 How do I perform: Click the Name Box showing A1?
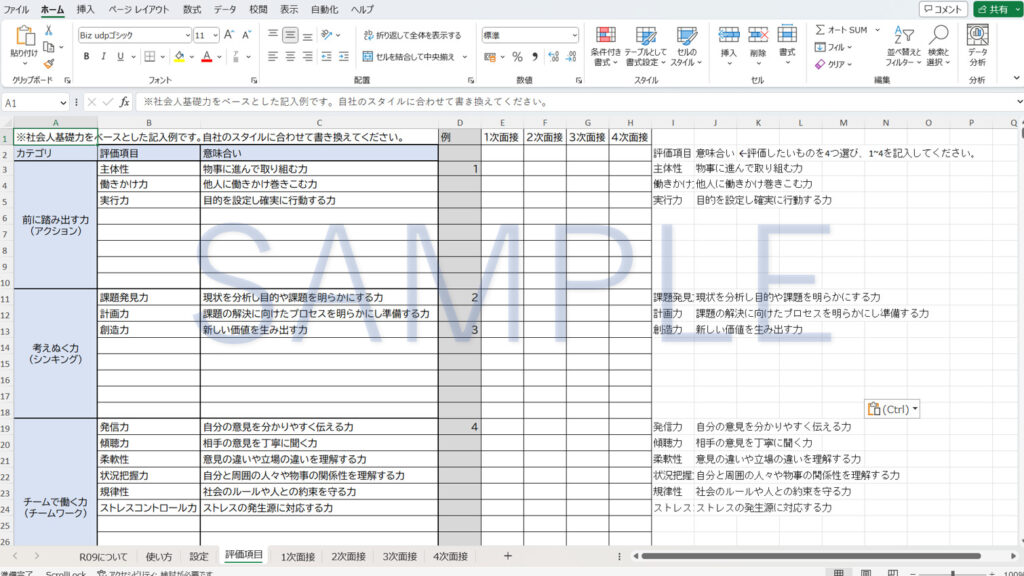click(30, 102)
